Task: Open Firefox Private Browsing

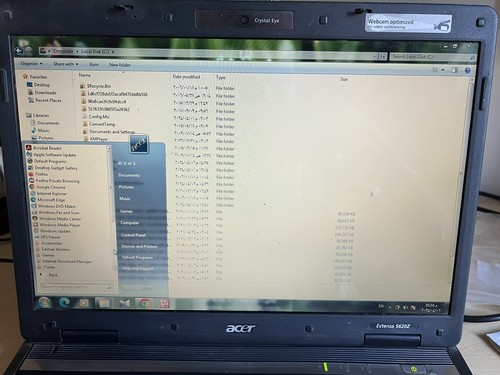Action: coord(58,181)
